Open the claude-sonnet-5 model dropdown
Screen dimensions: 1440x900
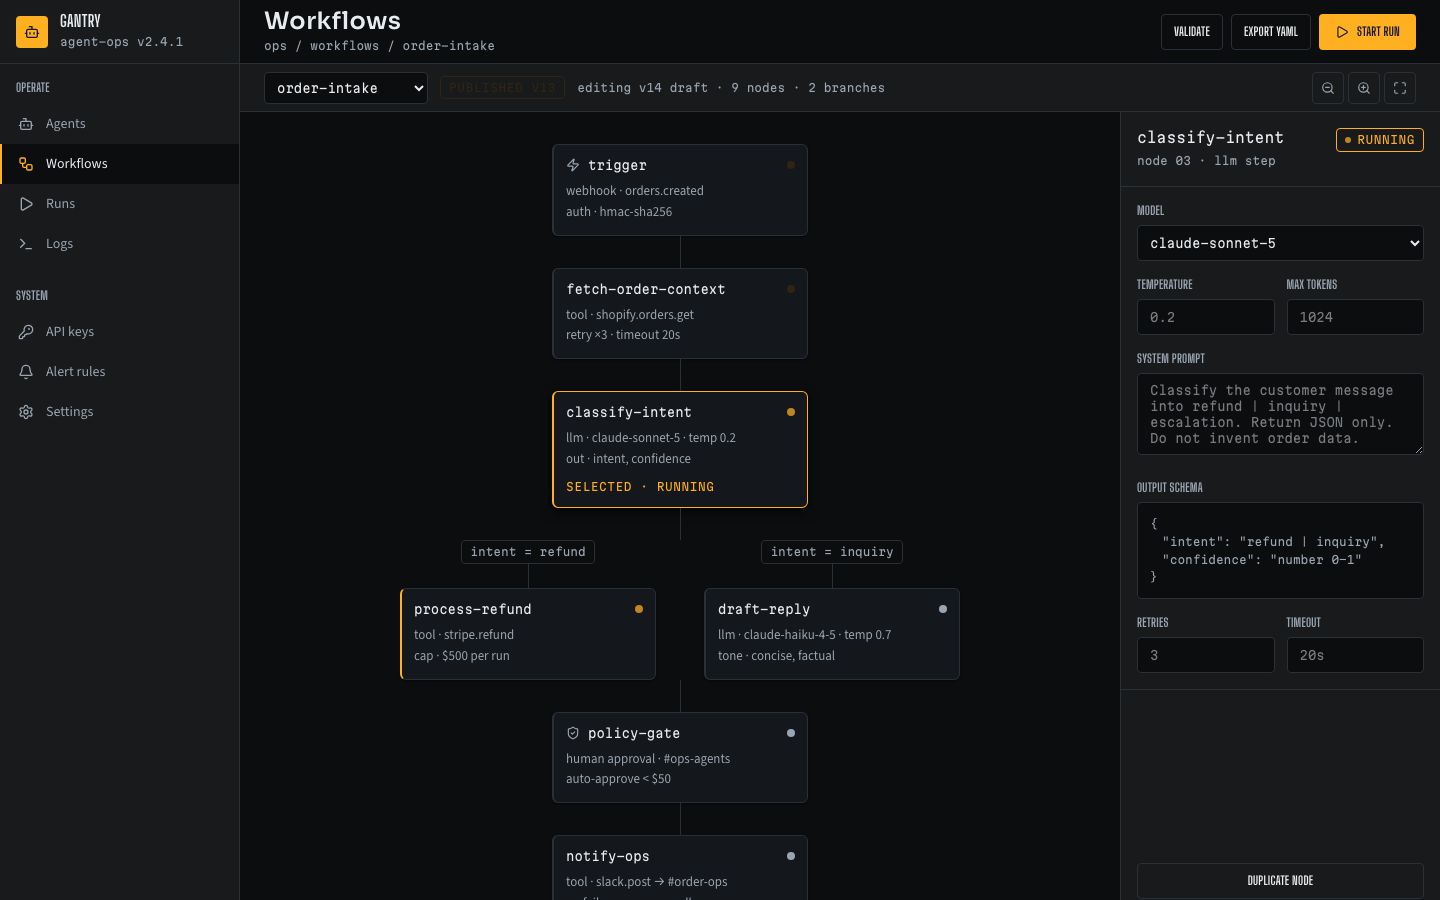[x=1280, y=243]
